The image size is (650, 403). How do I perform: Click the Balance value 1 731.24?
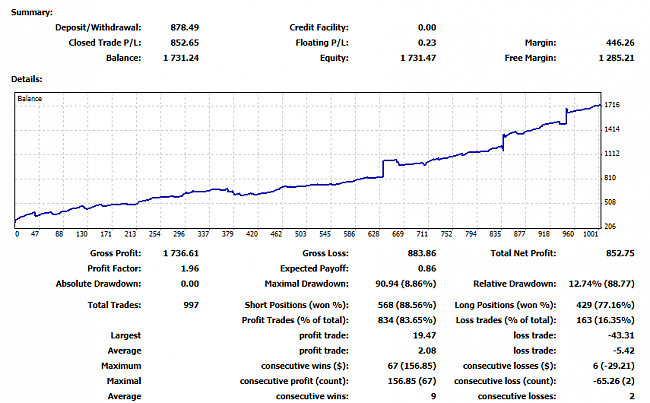[181, 58]
